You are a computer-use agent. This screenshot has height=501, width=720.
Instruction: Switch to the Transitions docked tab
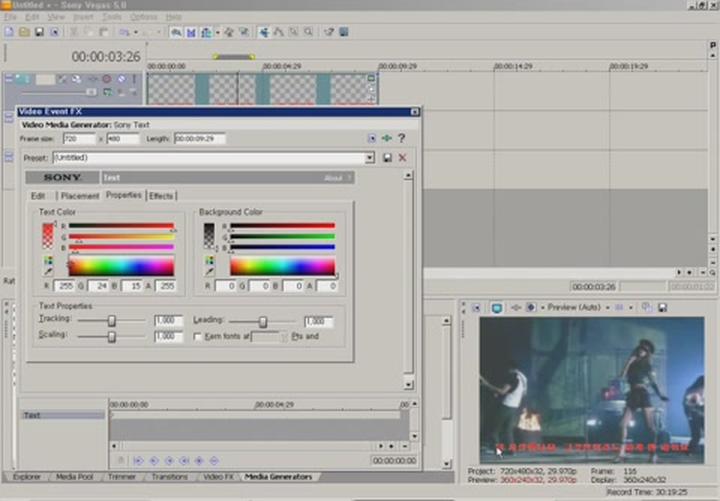tap(169, 477)
